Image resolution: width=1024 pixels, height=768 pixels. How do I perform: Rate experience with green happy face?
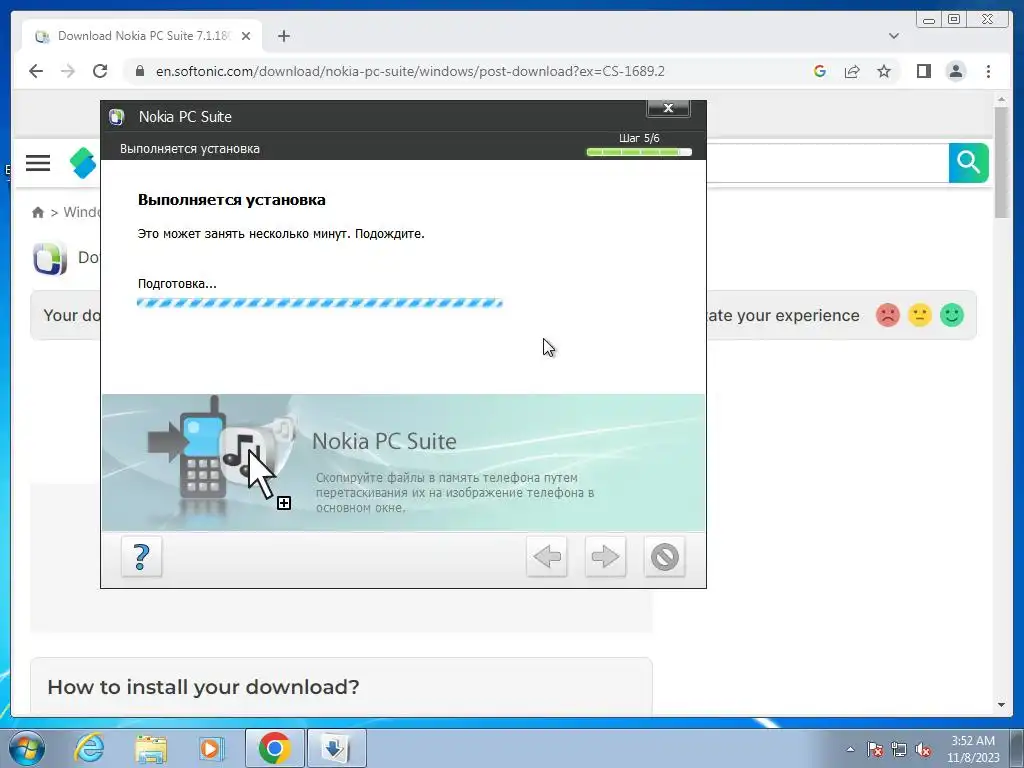click(952, 315)
